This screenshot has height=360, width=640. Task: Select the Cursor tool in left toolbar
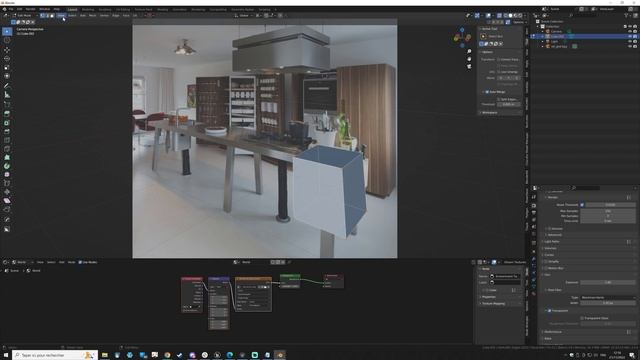(7, 40)
